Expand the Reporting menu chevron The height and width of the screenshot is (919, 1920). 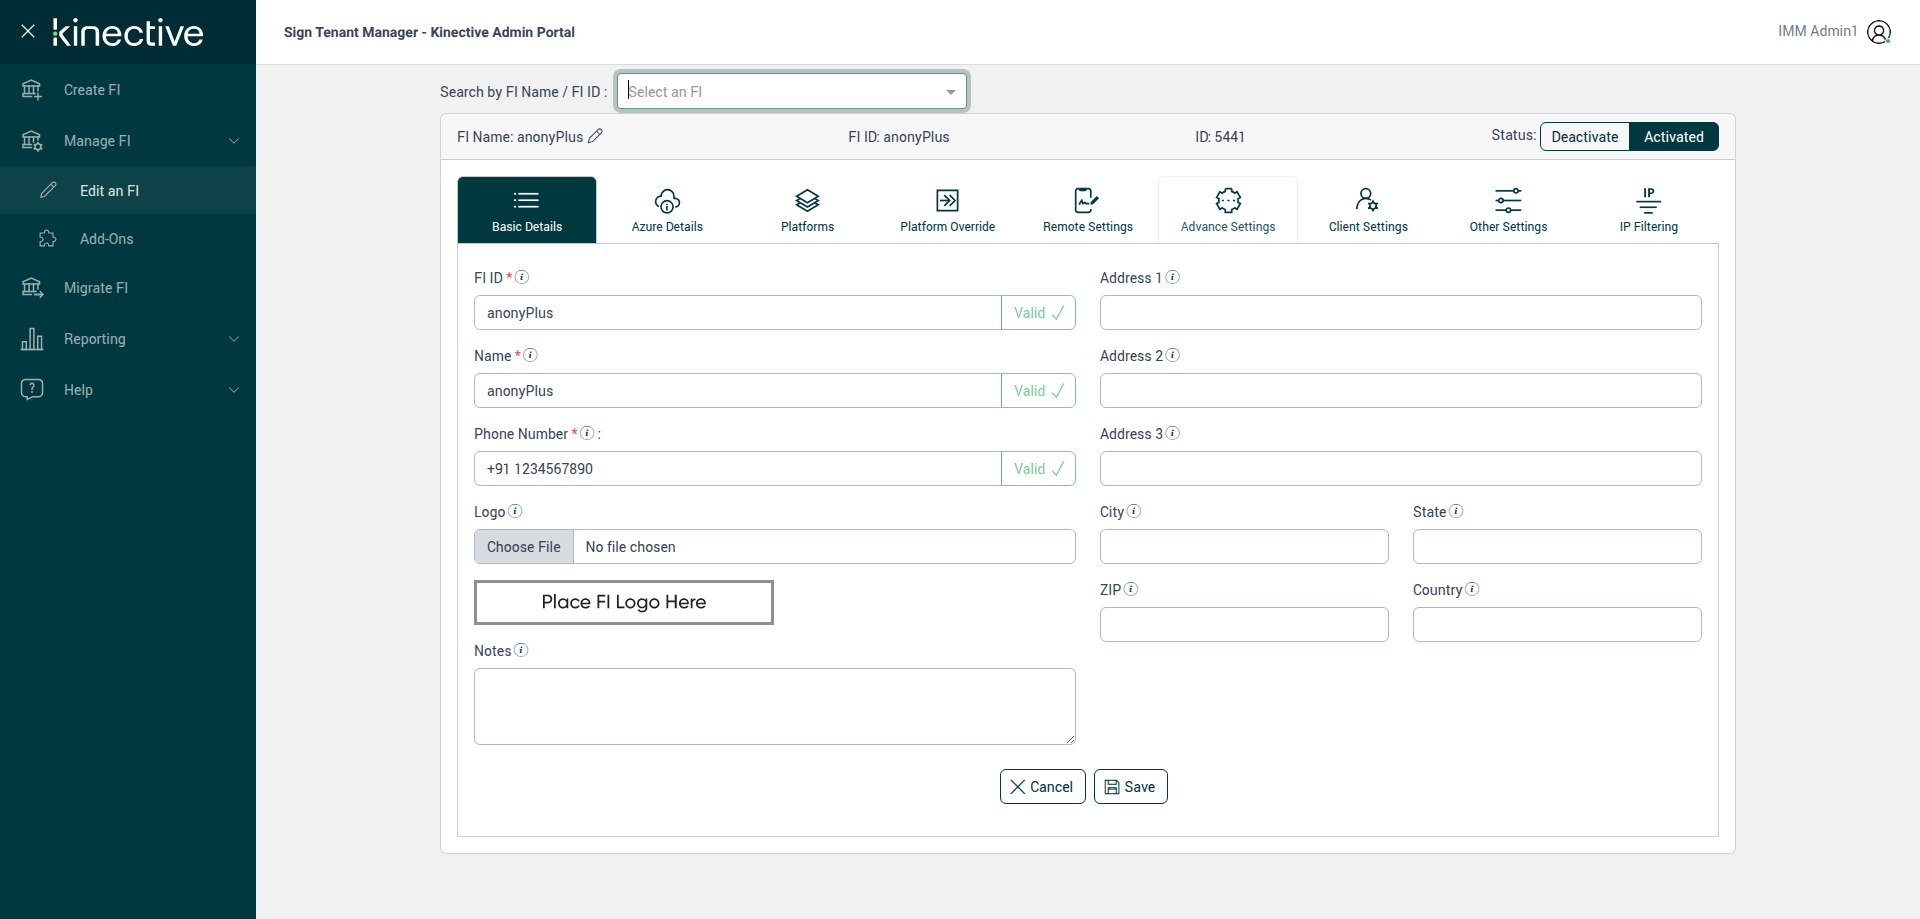(234, 339)
